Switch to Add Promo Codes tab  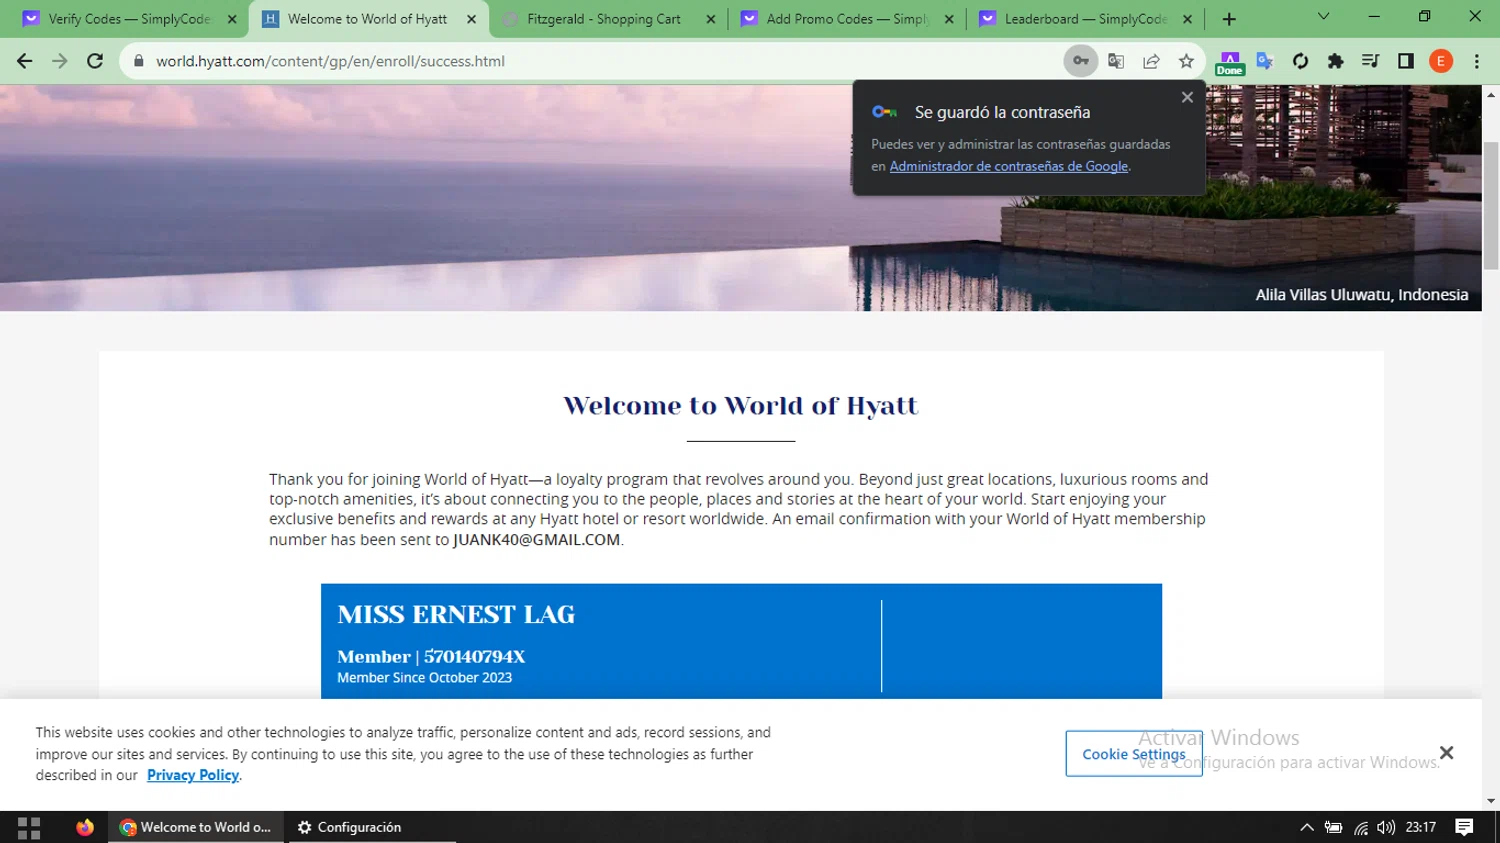coord(847,19)
